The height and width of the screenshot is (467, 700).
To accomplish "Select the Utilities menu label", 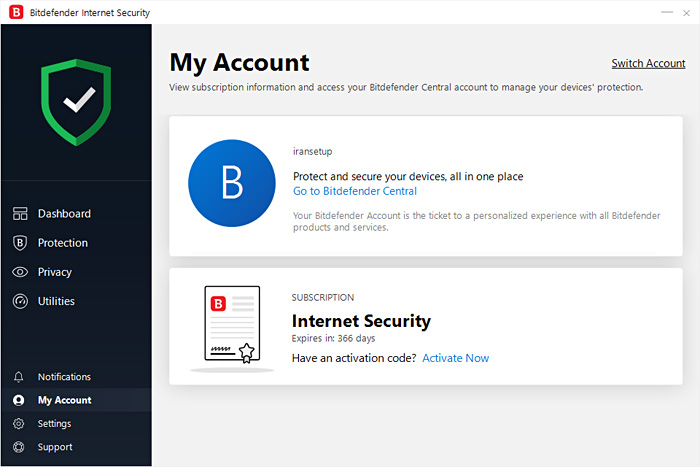I will click(56, 301).
